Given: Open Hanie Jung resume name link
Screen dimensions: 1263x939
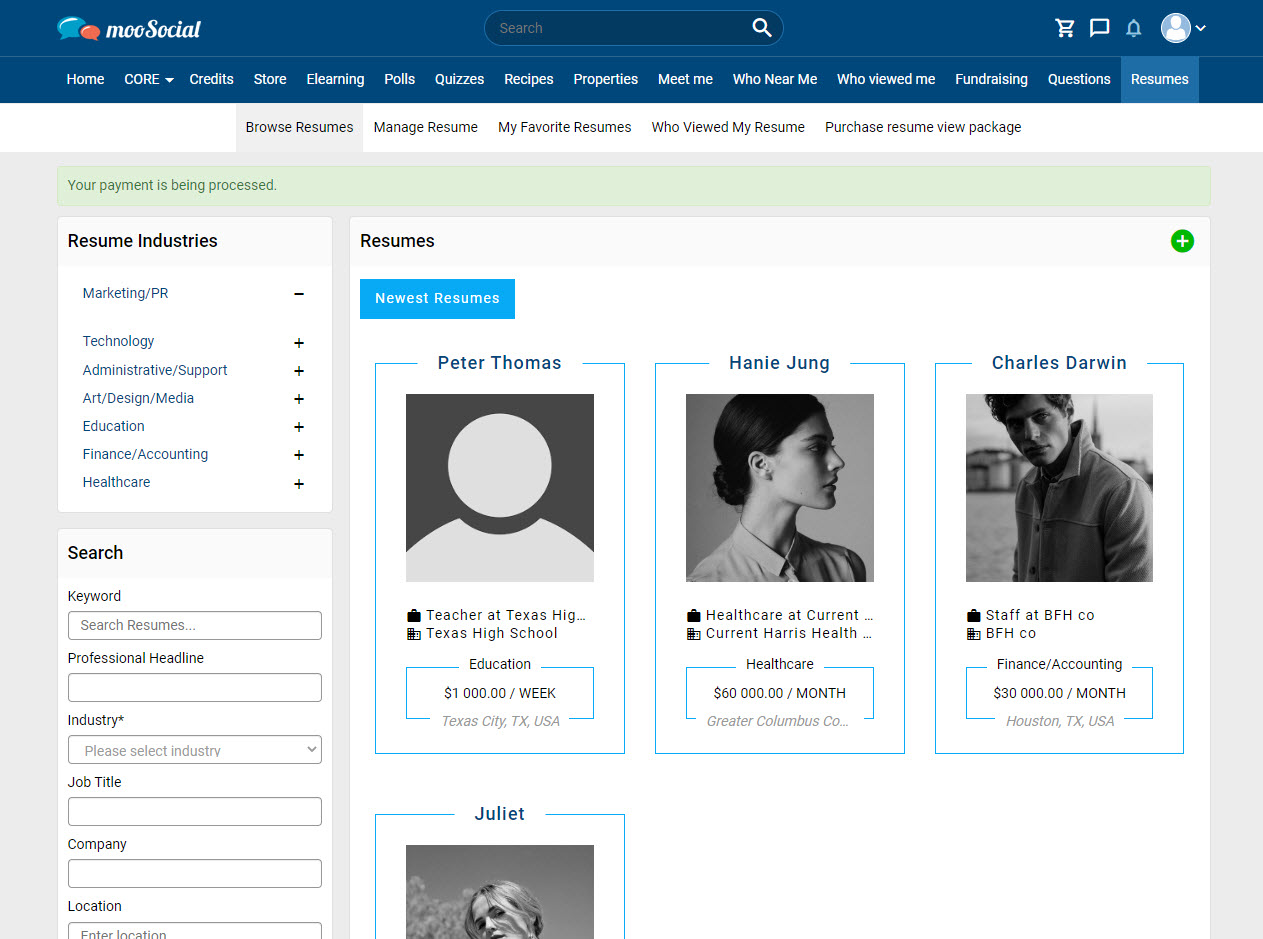Looking at the screenshot, I should [x=780, y=363].
